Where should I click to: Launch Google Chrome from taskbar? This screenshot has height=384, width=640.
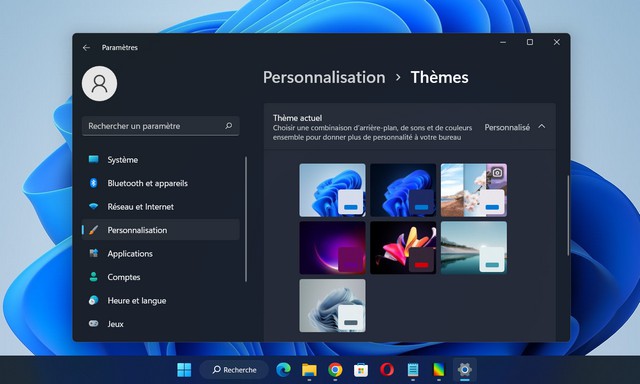(335, 370)
